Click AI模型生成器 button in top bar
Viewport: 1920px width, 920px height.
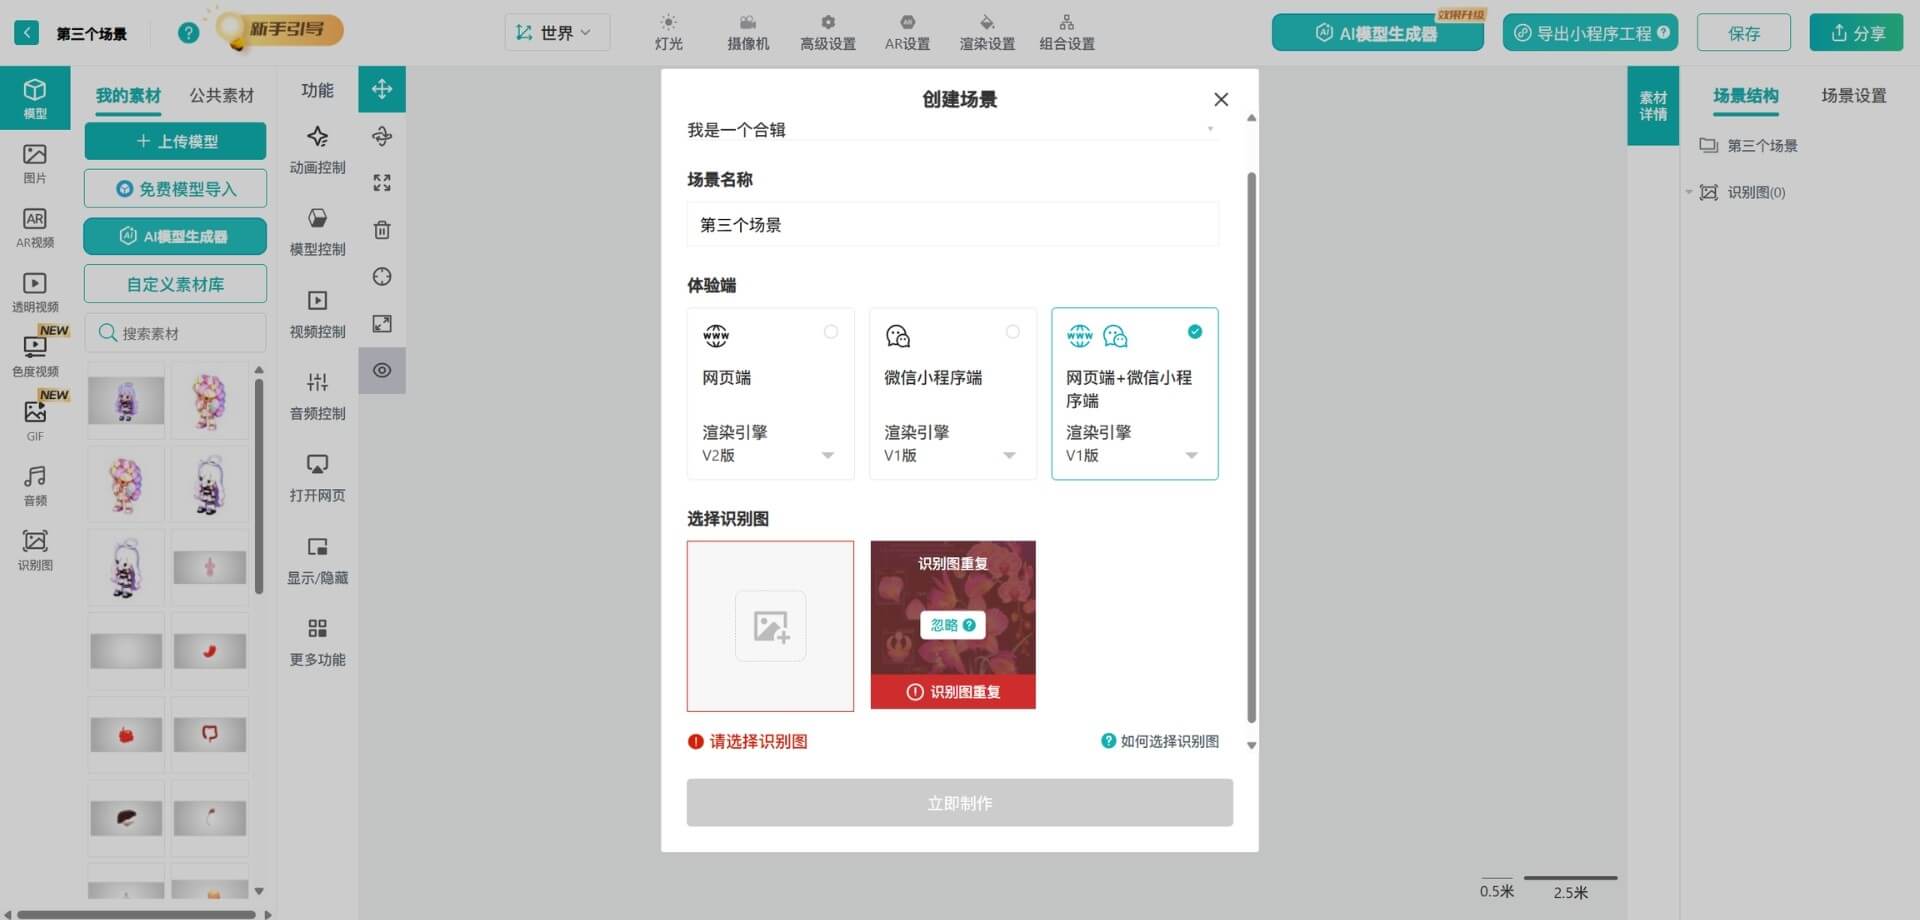click(1377, 33)
